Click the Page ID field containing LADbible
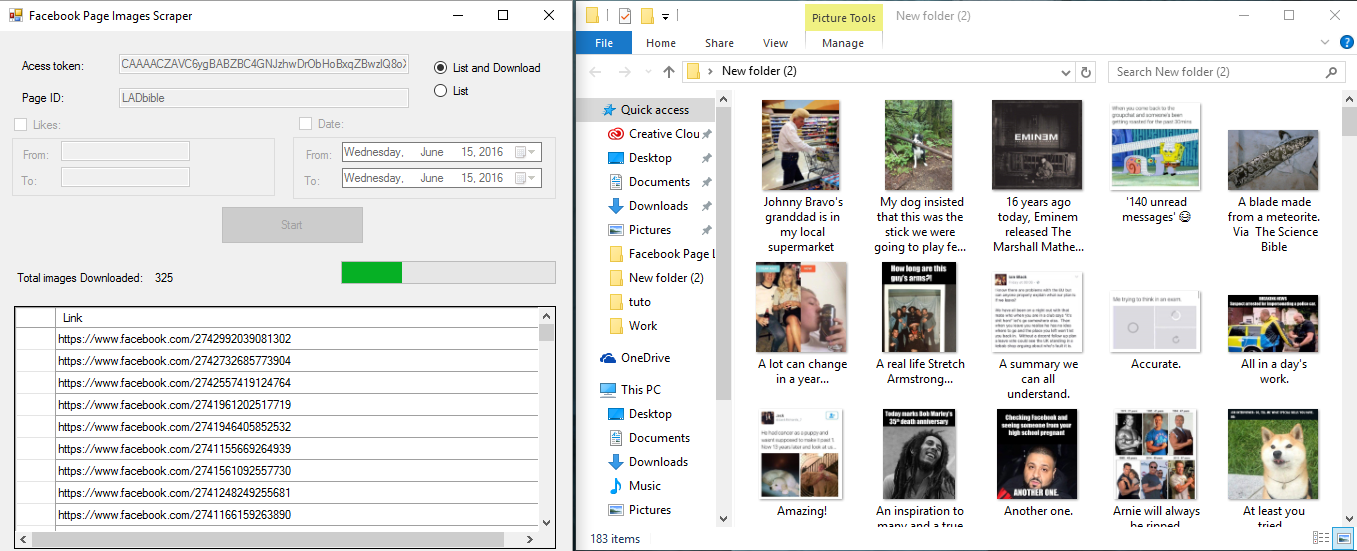This screenshot has height=551, width=1357. [x=264, y=98]
